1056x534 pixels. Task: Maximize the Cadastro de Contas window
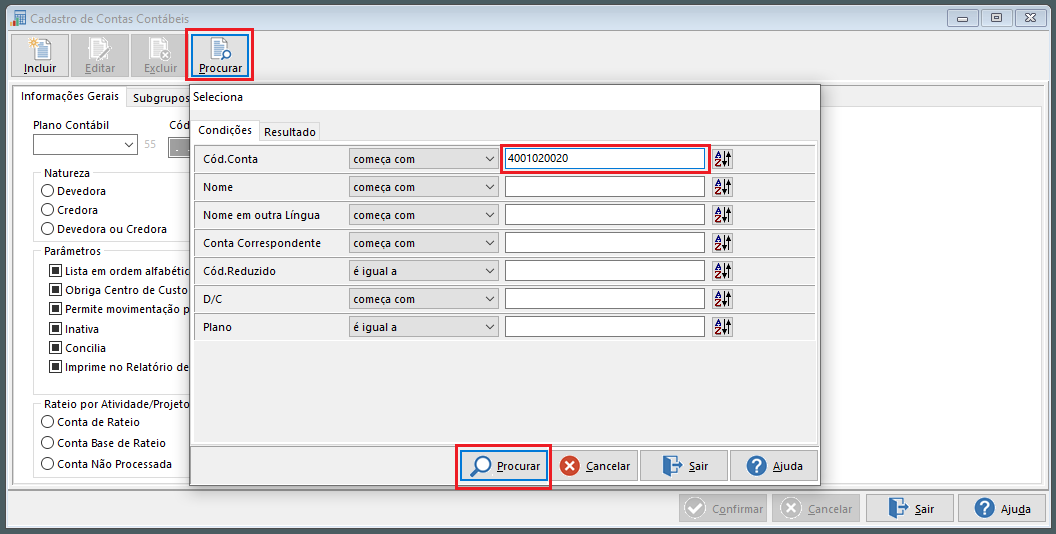[996, 18]
